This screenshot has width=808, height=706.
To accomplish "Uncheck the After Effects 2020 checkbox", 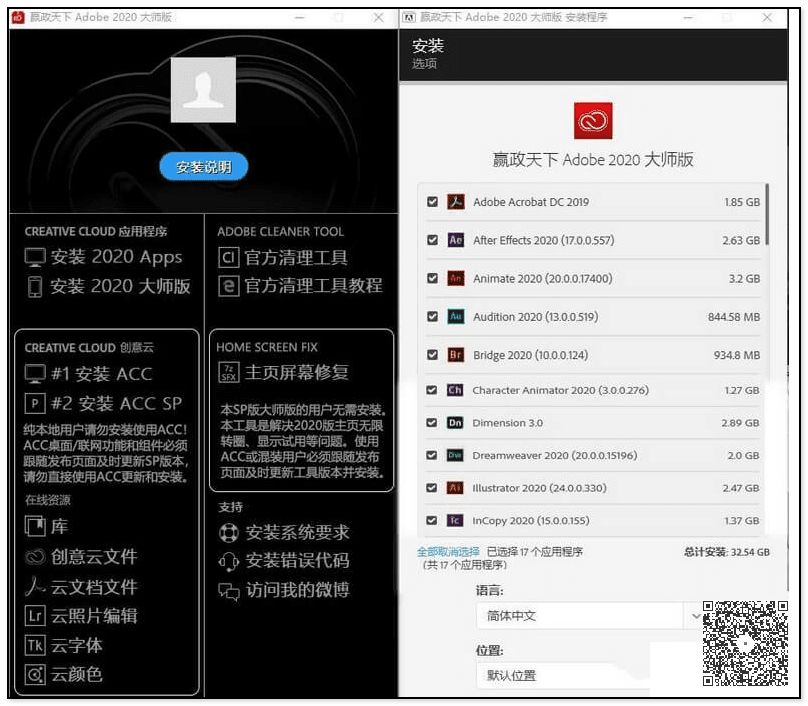I will [x=432, y=240].
